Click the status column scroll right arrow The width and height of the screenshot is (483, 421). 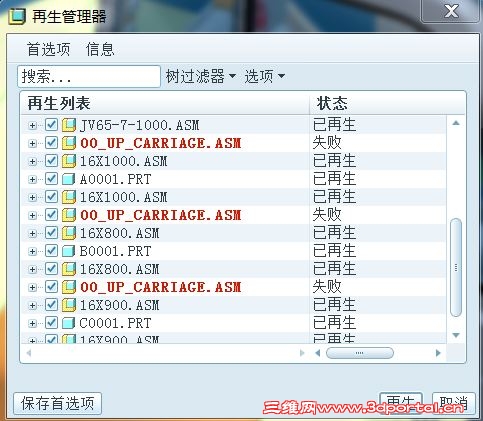[x=438, y=353]
